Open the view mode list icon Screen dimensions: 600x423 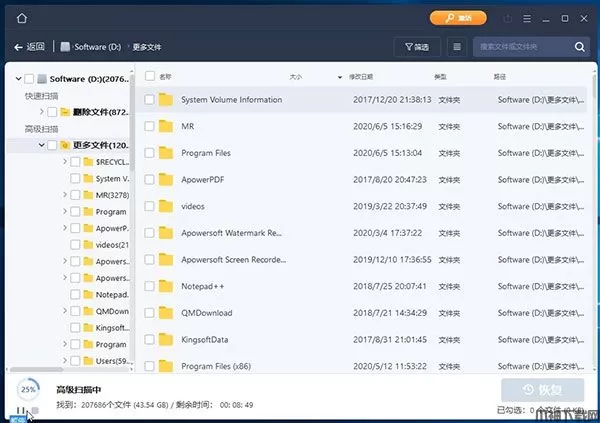coord(457,47)
